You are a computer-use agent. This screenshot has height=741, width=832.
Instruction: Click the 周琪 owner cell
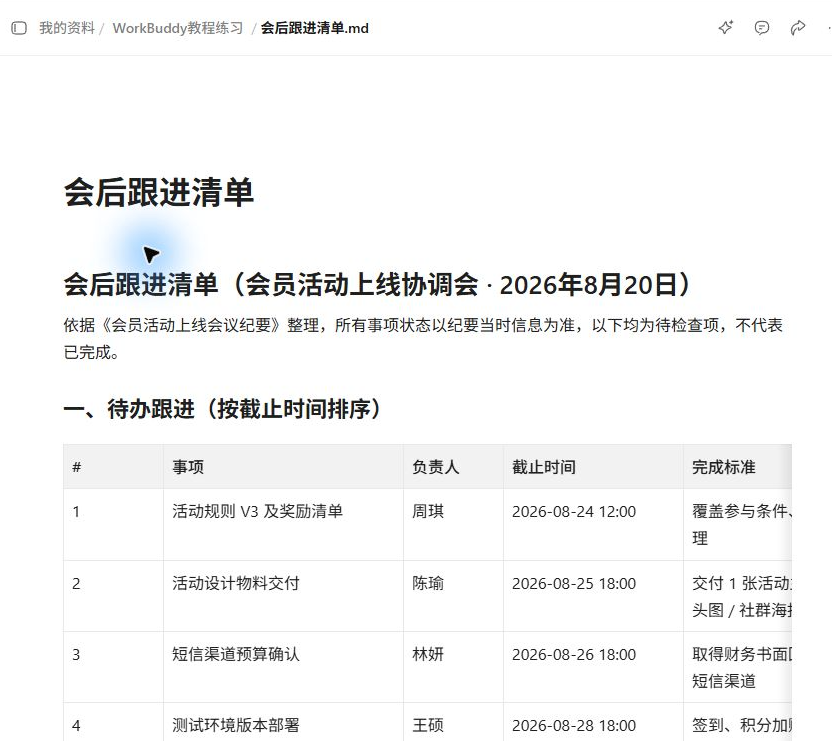pos(453,524)
